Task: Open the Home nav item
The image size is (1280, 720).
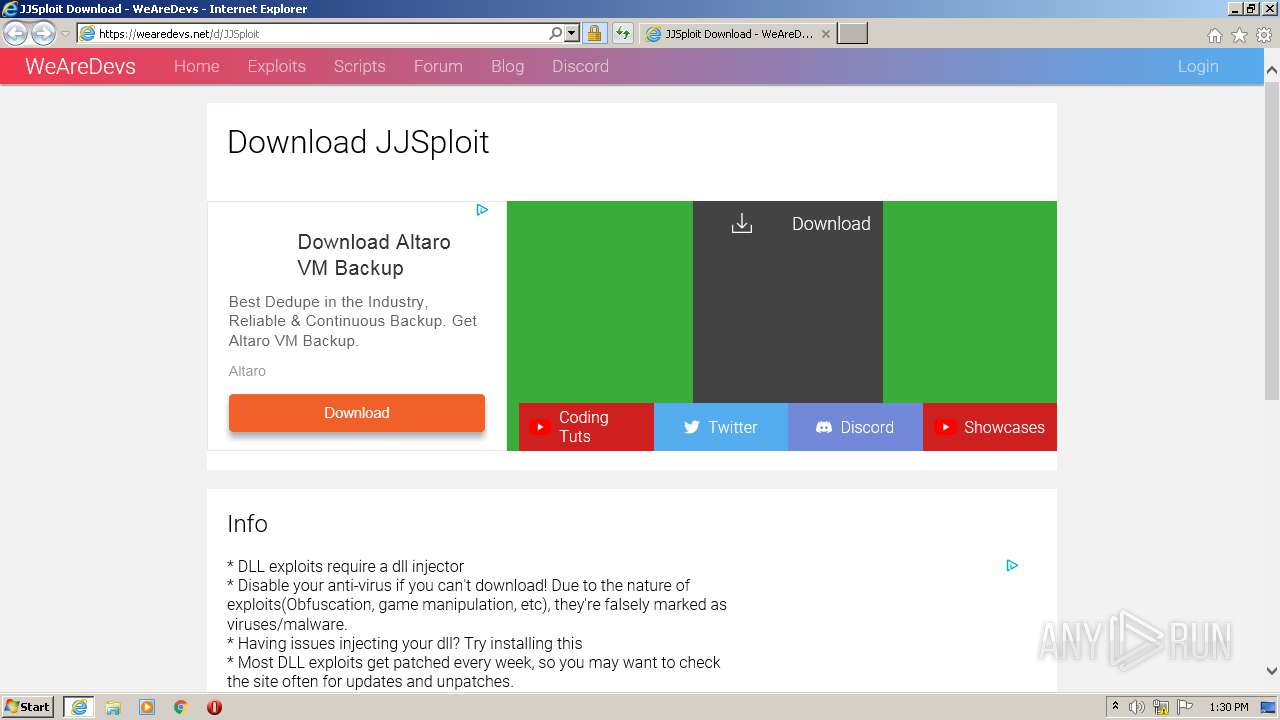Action: tap(196, 66)
